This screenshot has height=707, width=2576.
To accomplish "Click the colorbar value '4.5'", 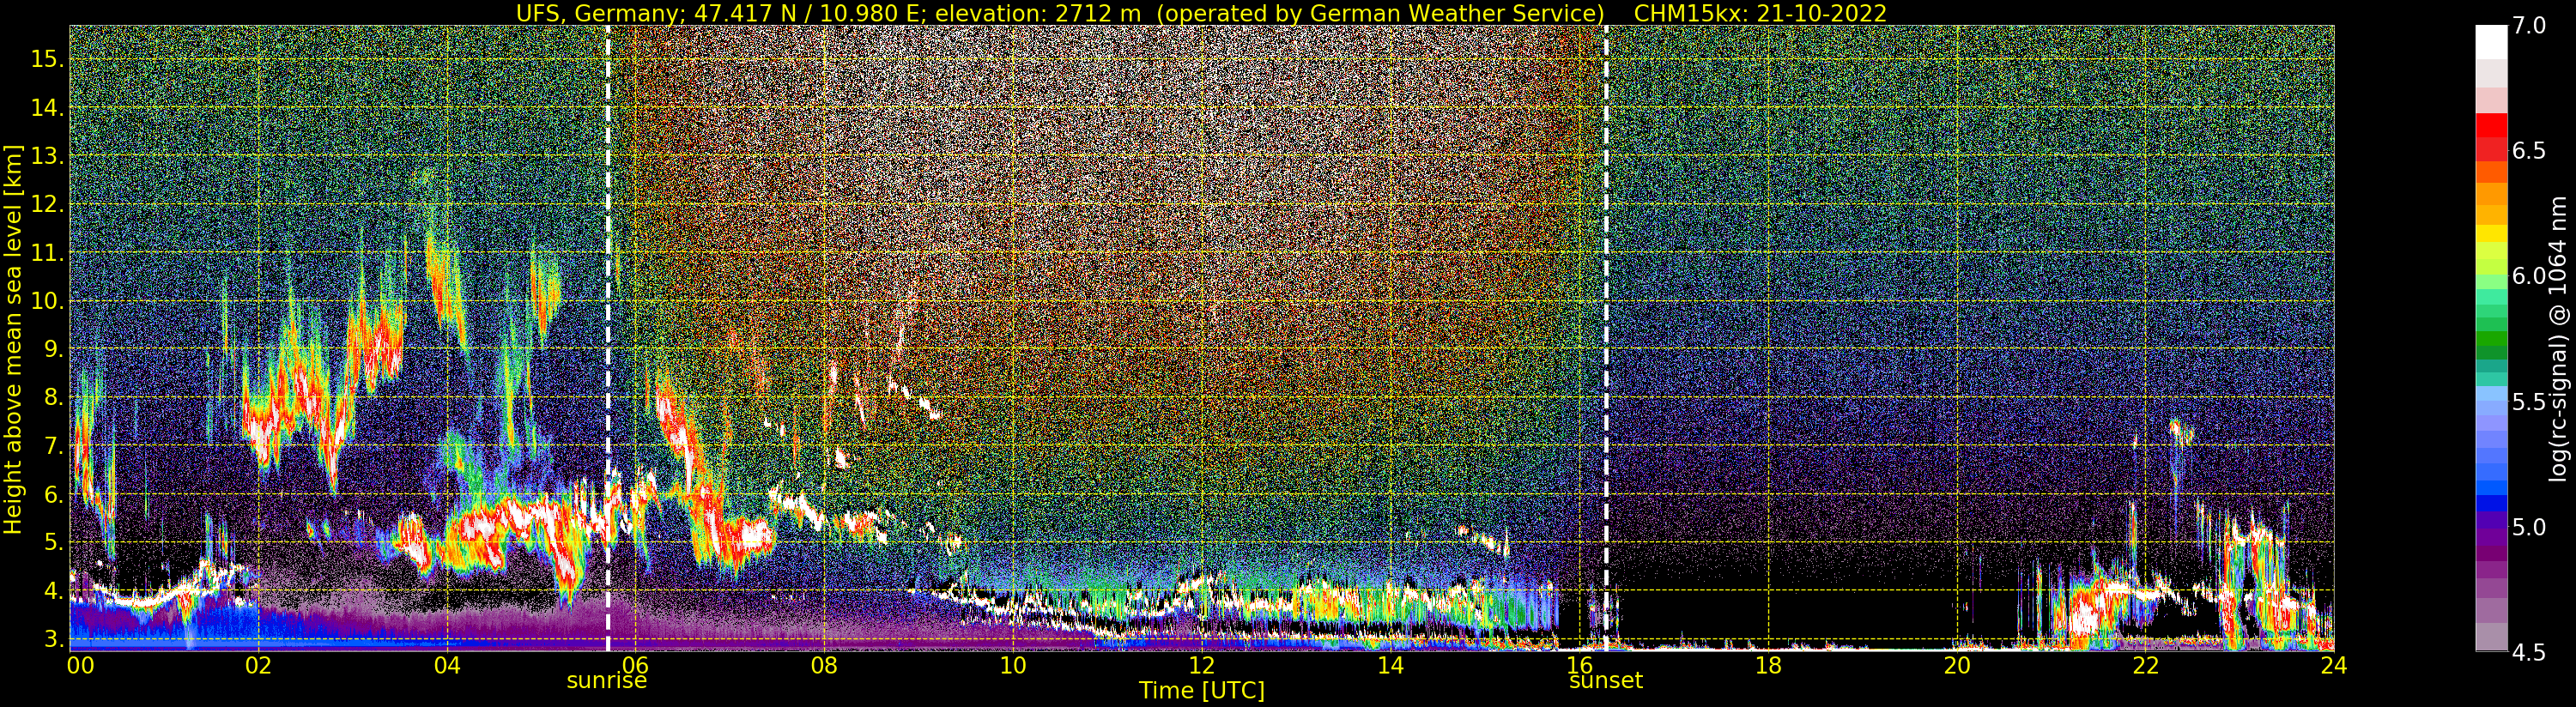I will tap(2527, 652).
